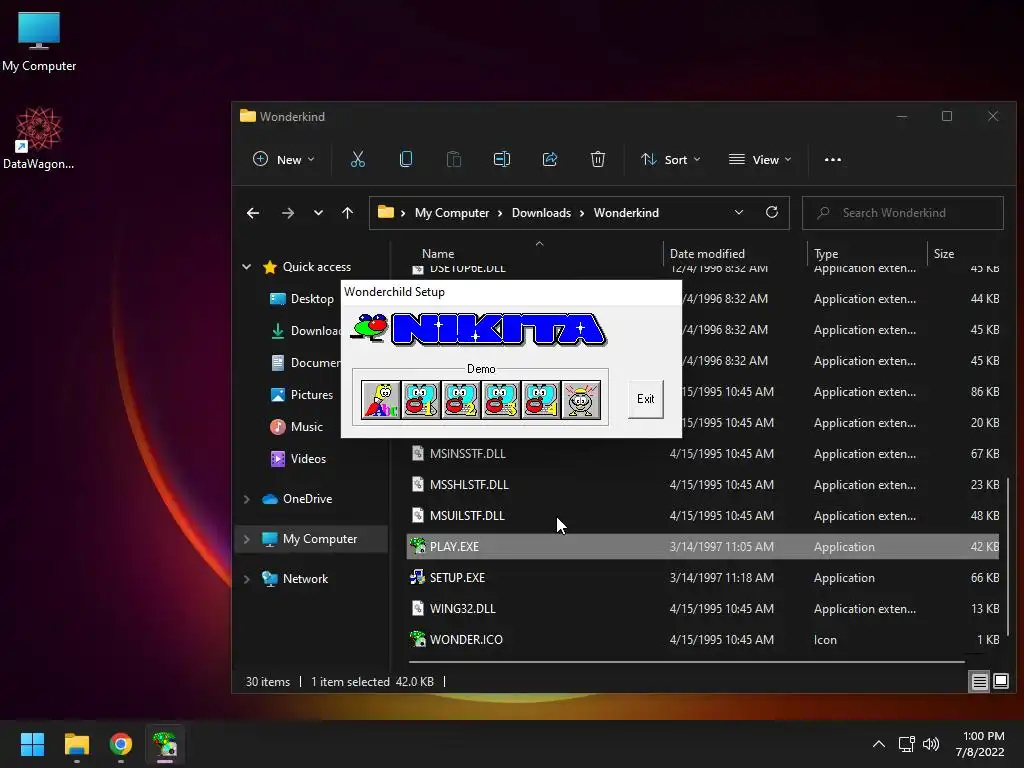Sort files by Size column header
The height and width of the screenshot is (768, 1024).
pos(944,253)
